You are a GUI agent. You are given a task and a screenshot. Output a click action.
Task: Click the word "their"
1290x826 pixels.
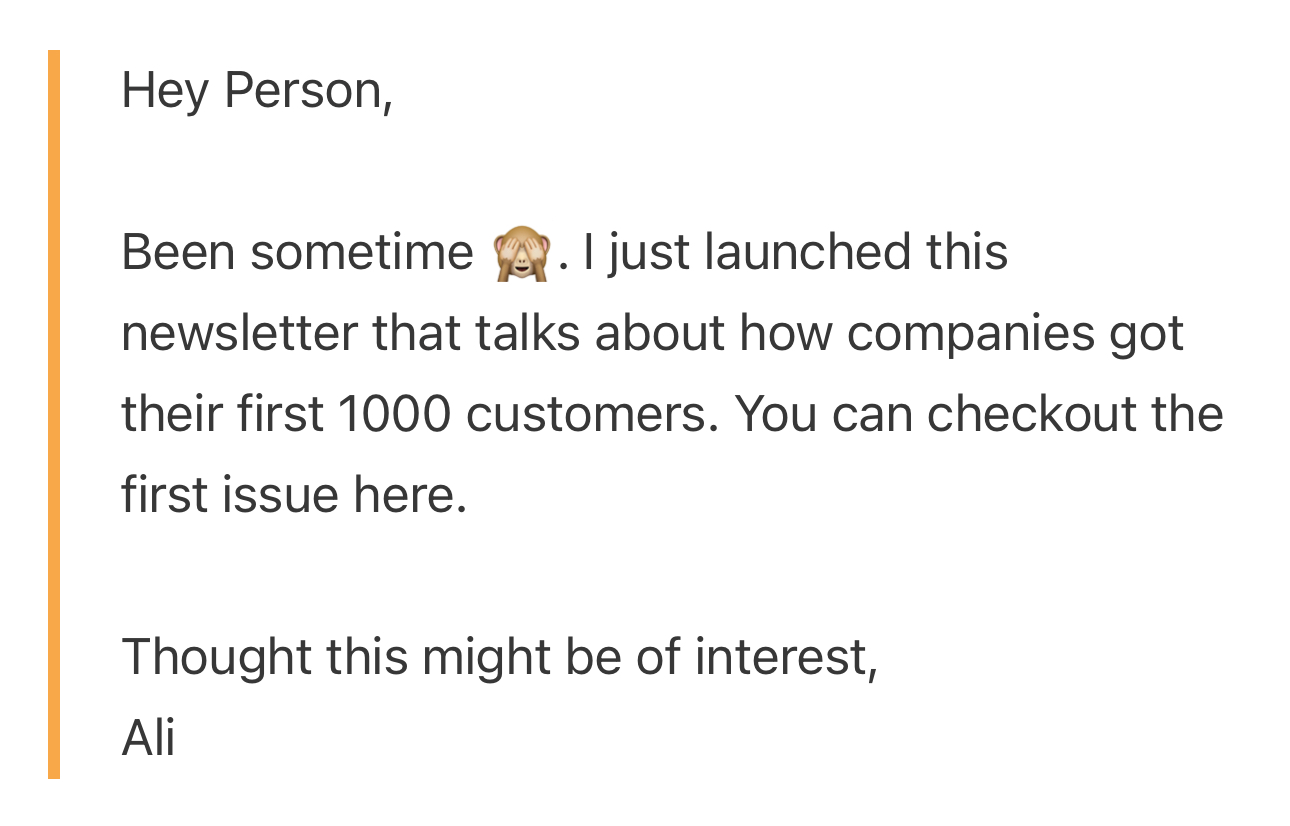[160, 414]
